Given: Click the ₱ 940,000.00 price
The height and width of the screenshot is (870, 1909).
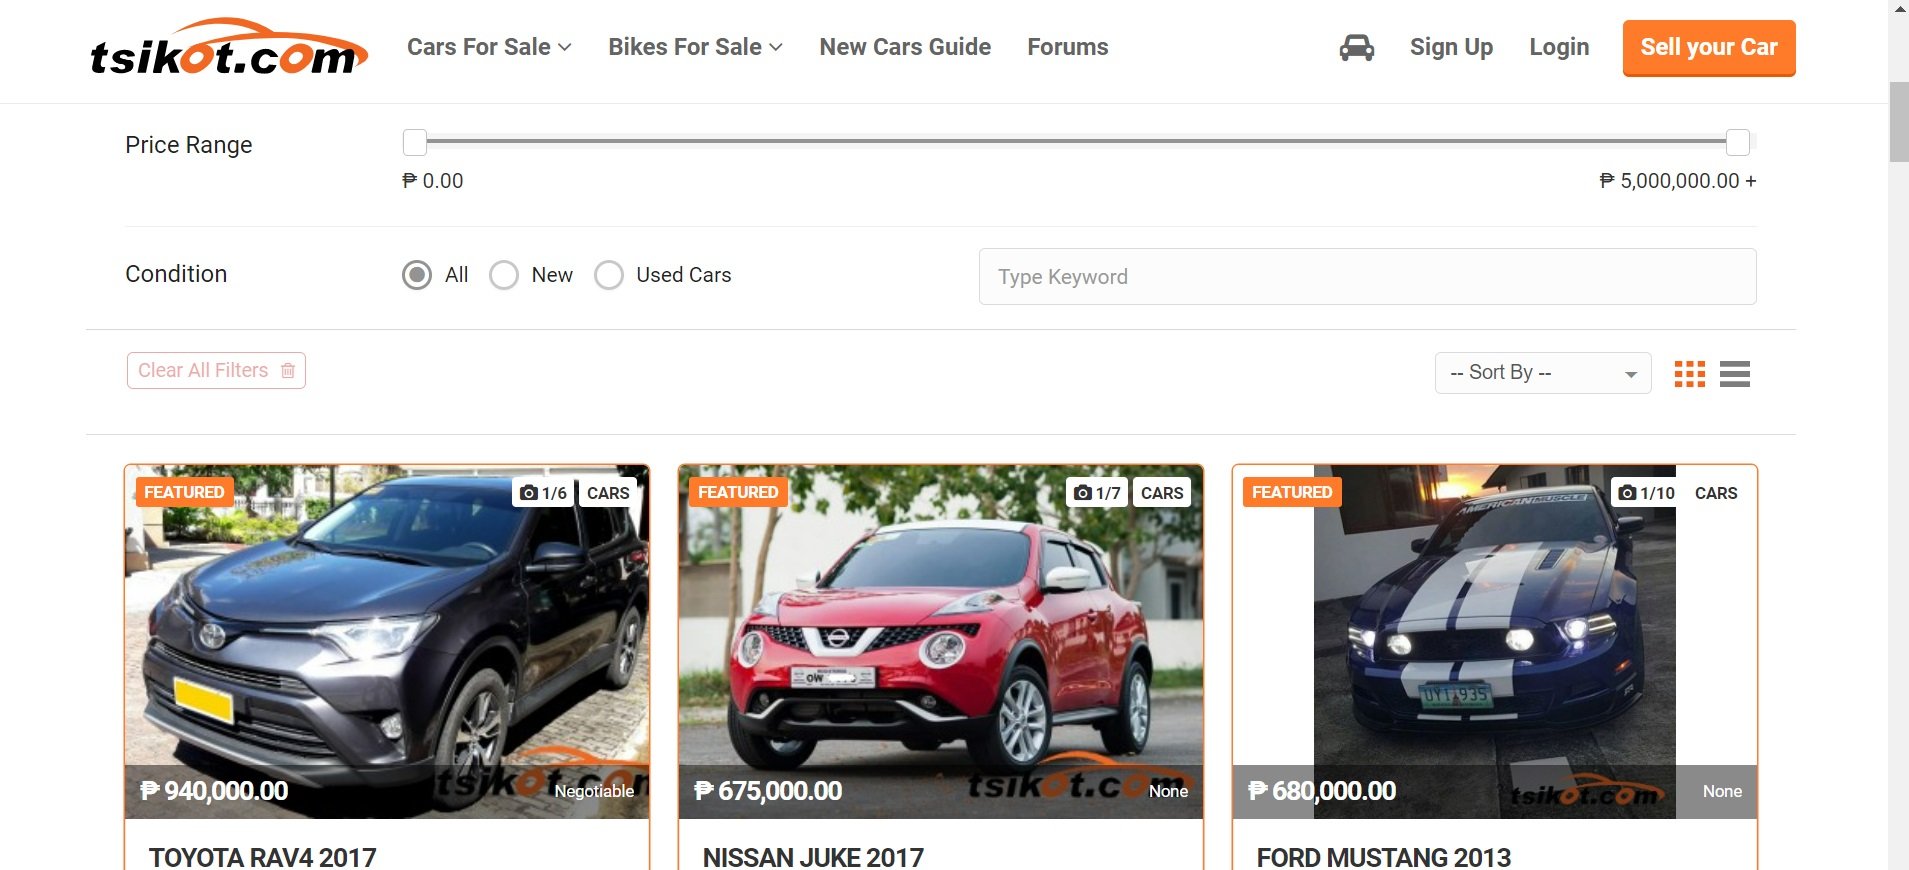Looking at the screenshot, I should tap(214, 791).
